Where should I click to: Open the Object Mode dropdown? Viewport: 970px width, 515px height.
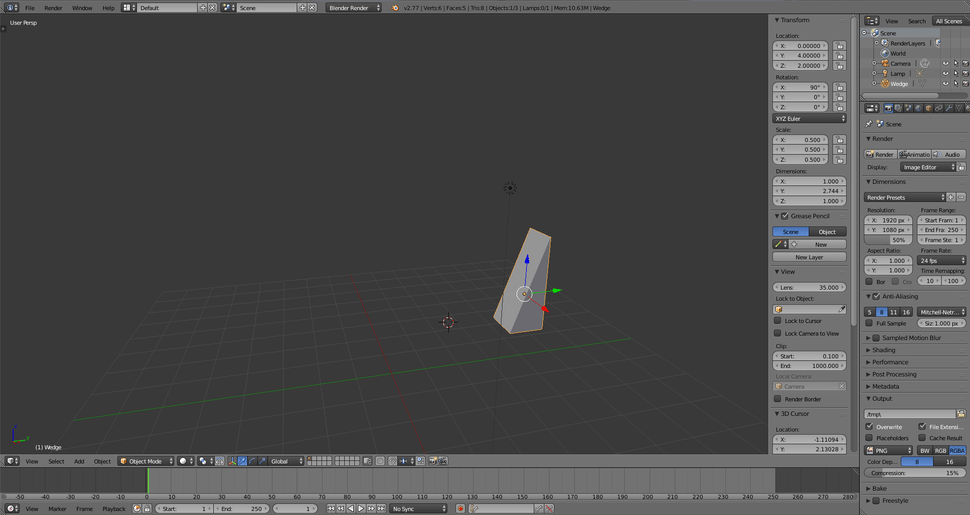point(145,461)
